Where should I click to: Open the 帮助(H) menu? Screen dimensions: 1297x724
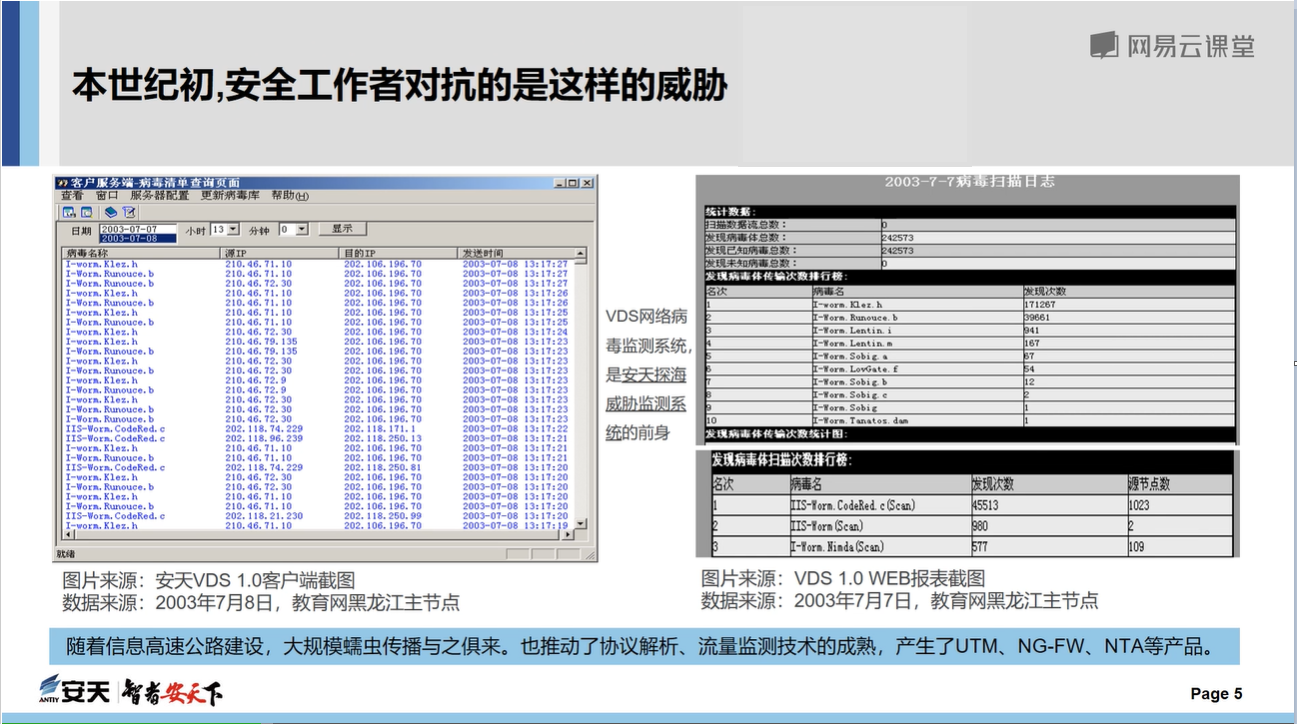coord(290,195)
